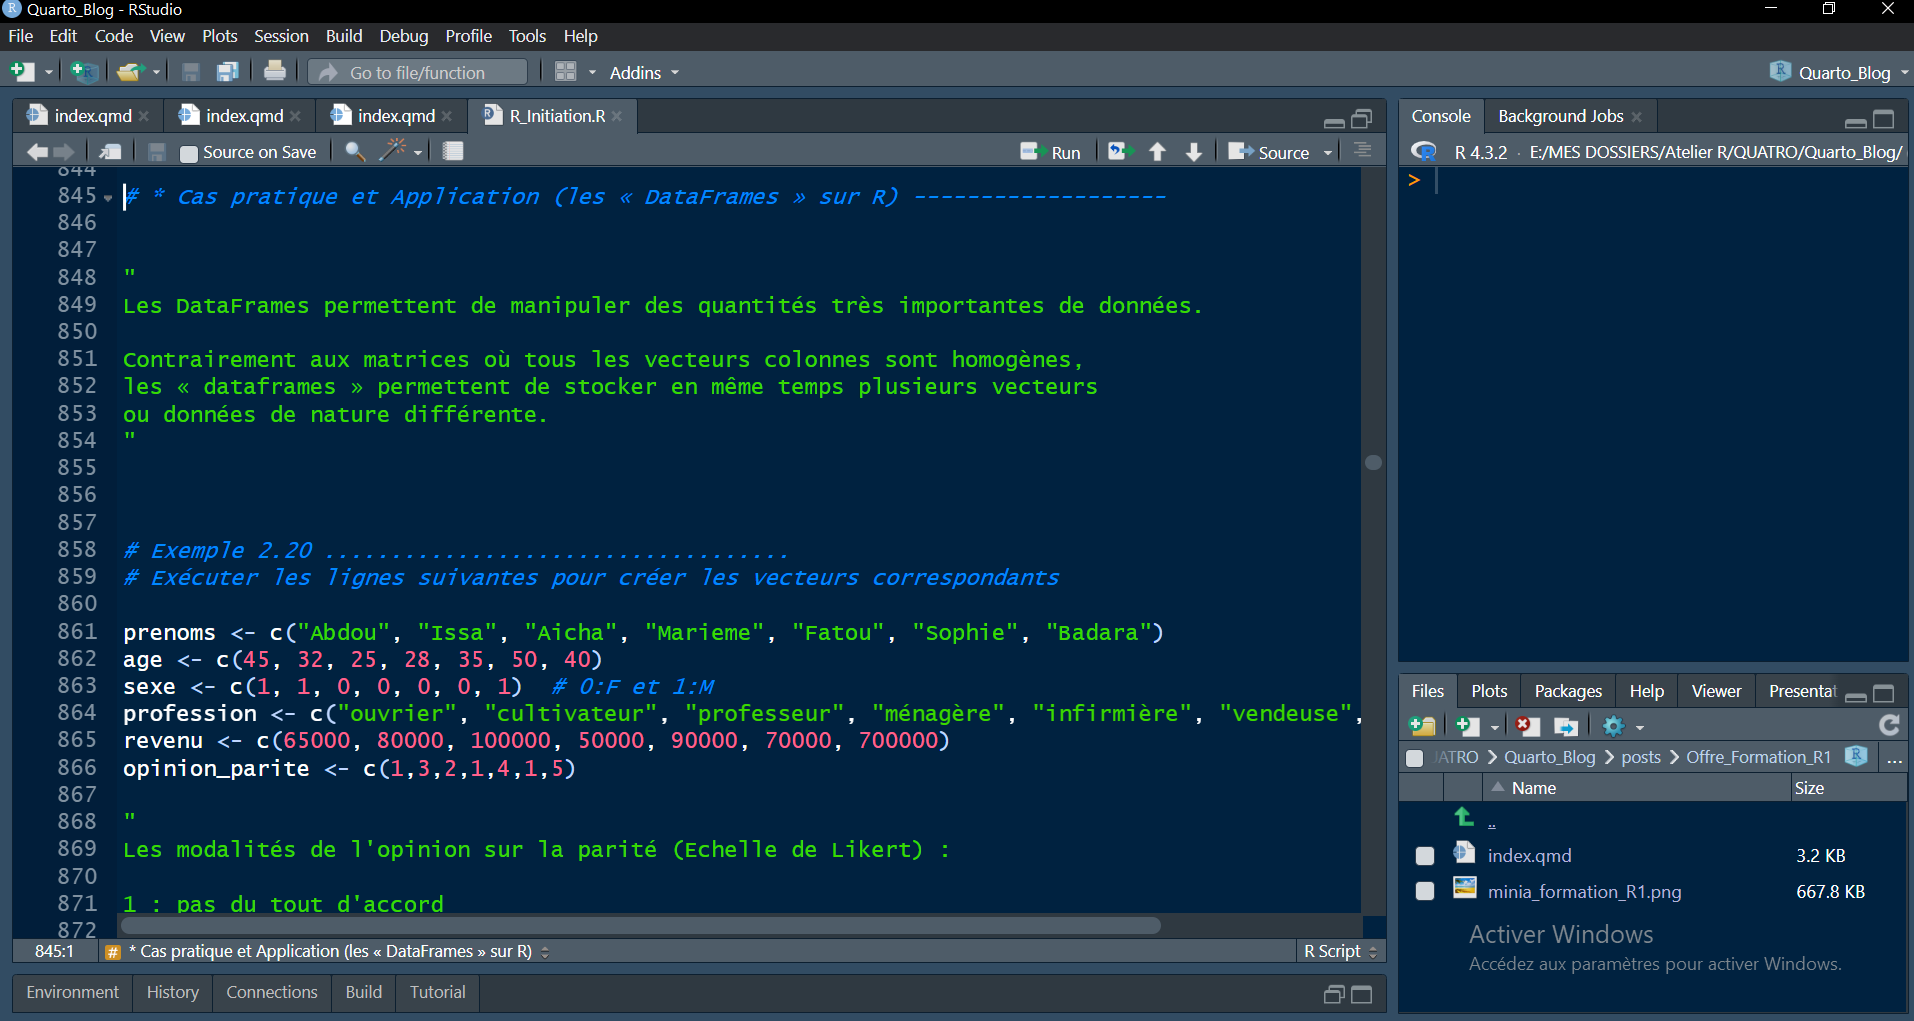
Task: Enable the Source on Save checkbox
Action: coord(189,153)
